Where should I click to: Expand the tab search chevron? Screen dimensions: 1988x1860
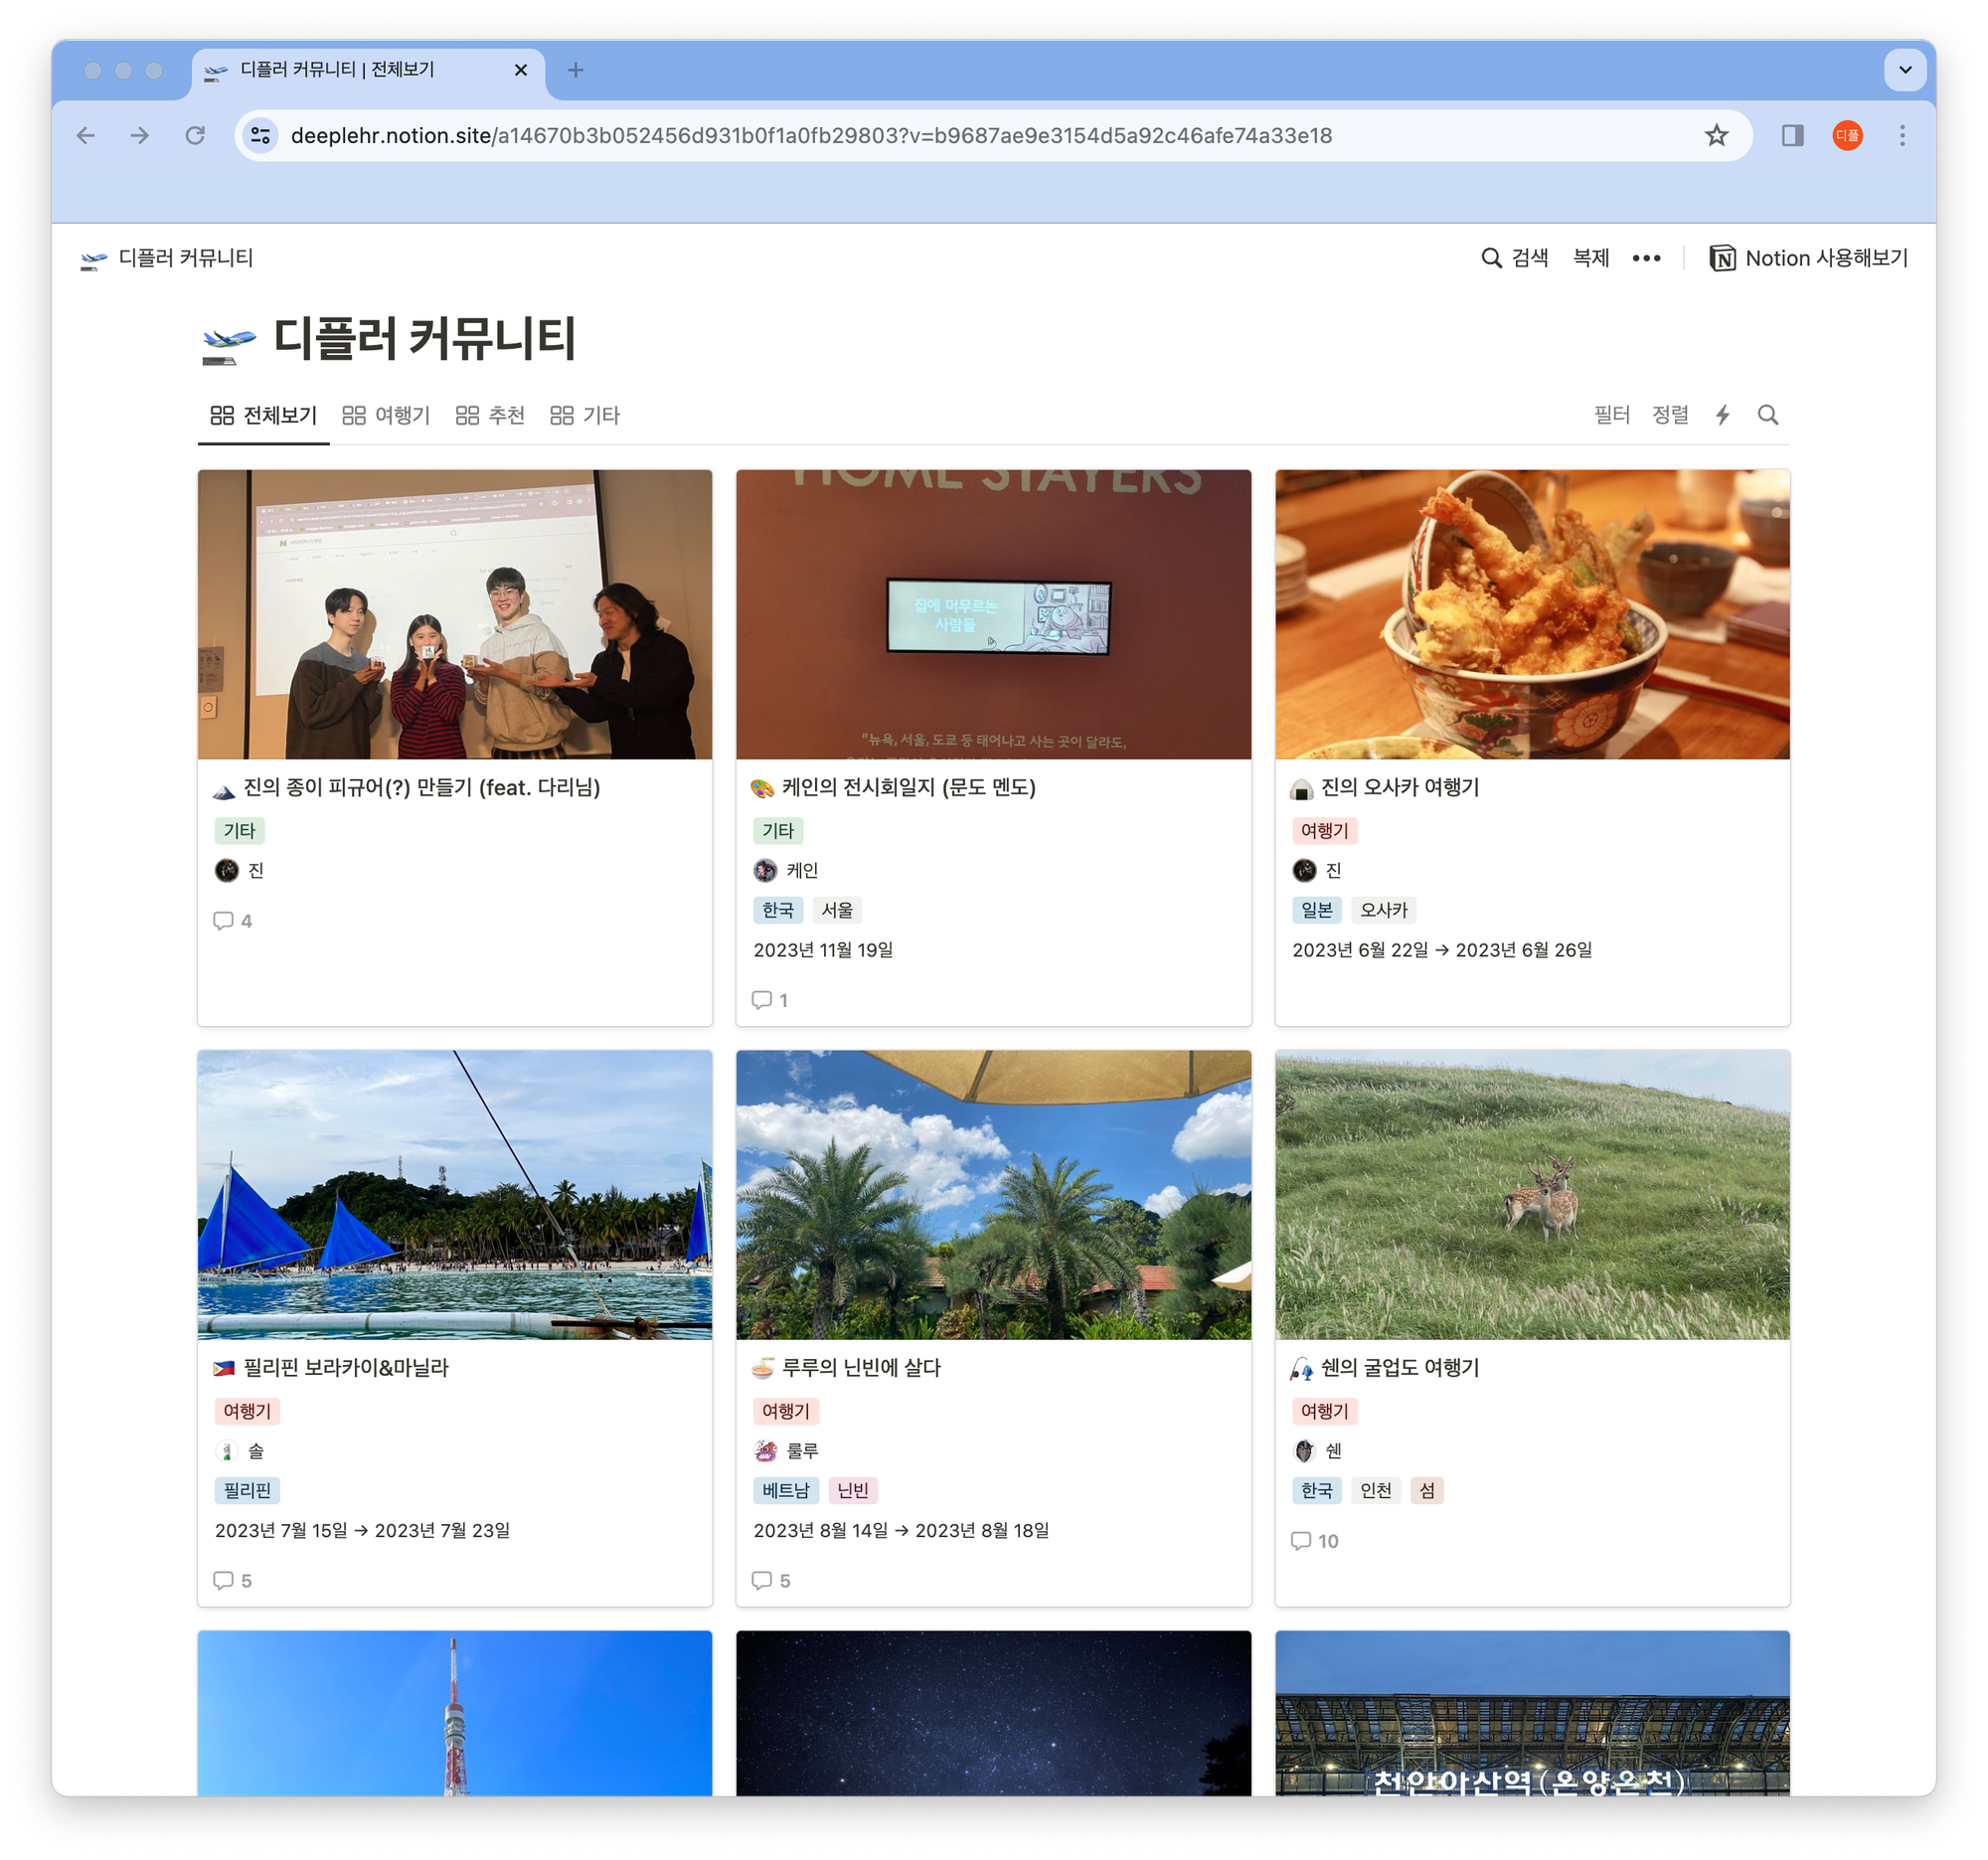coord(1905,70)
